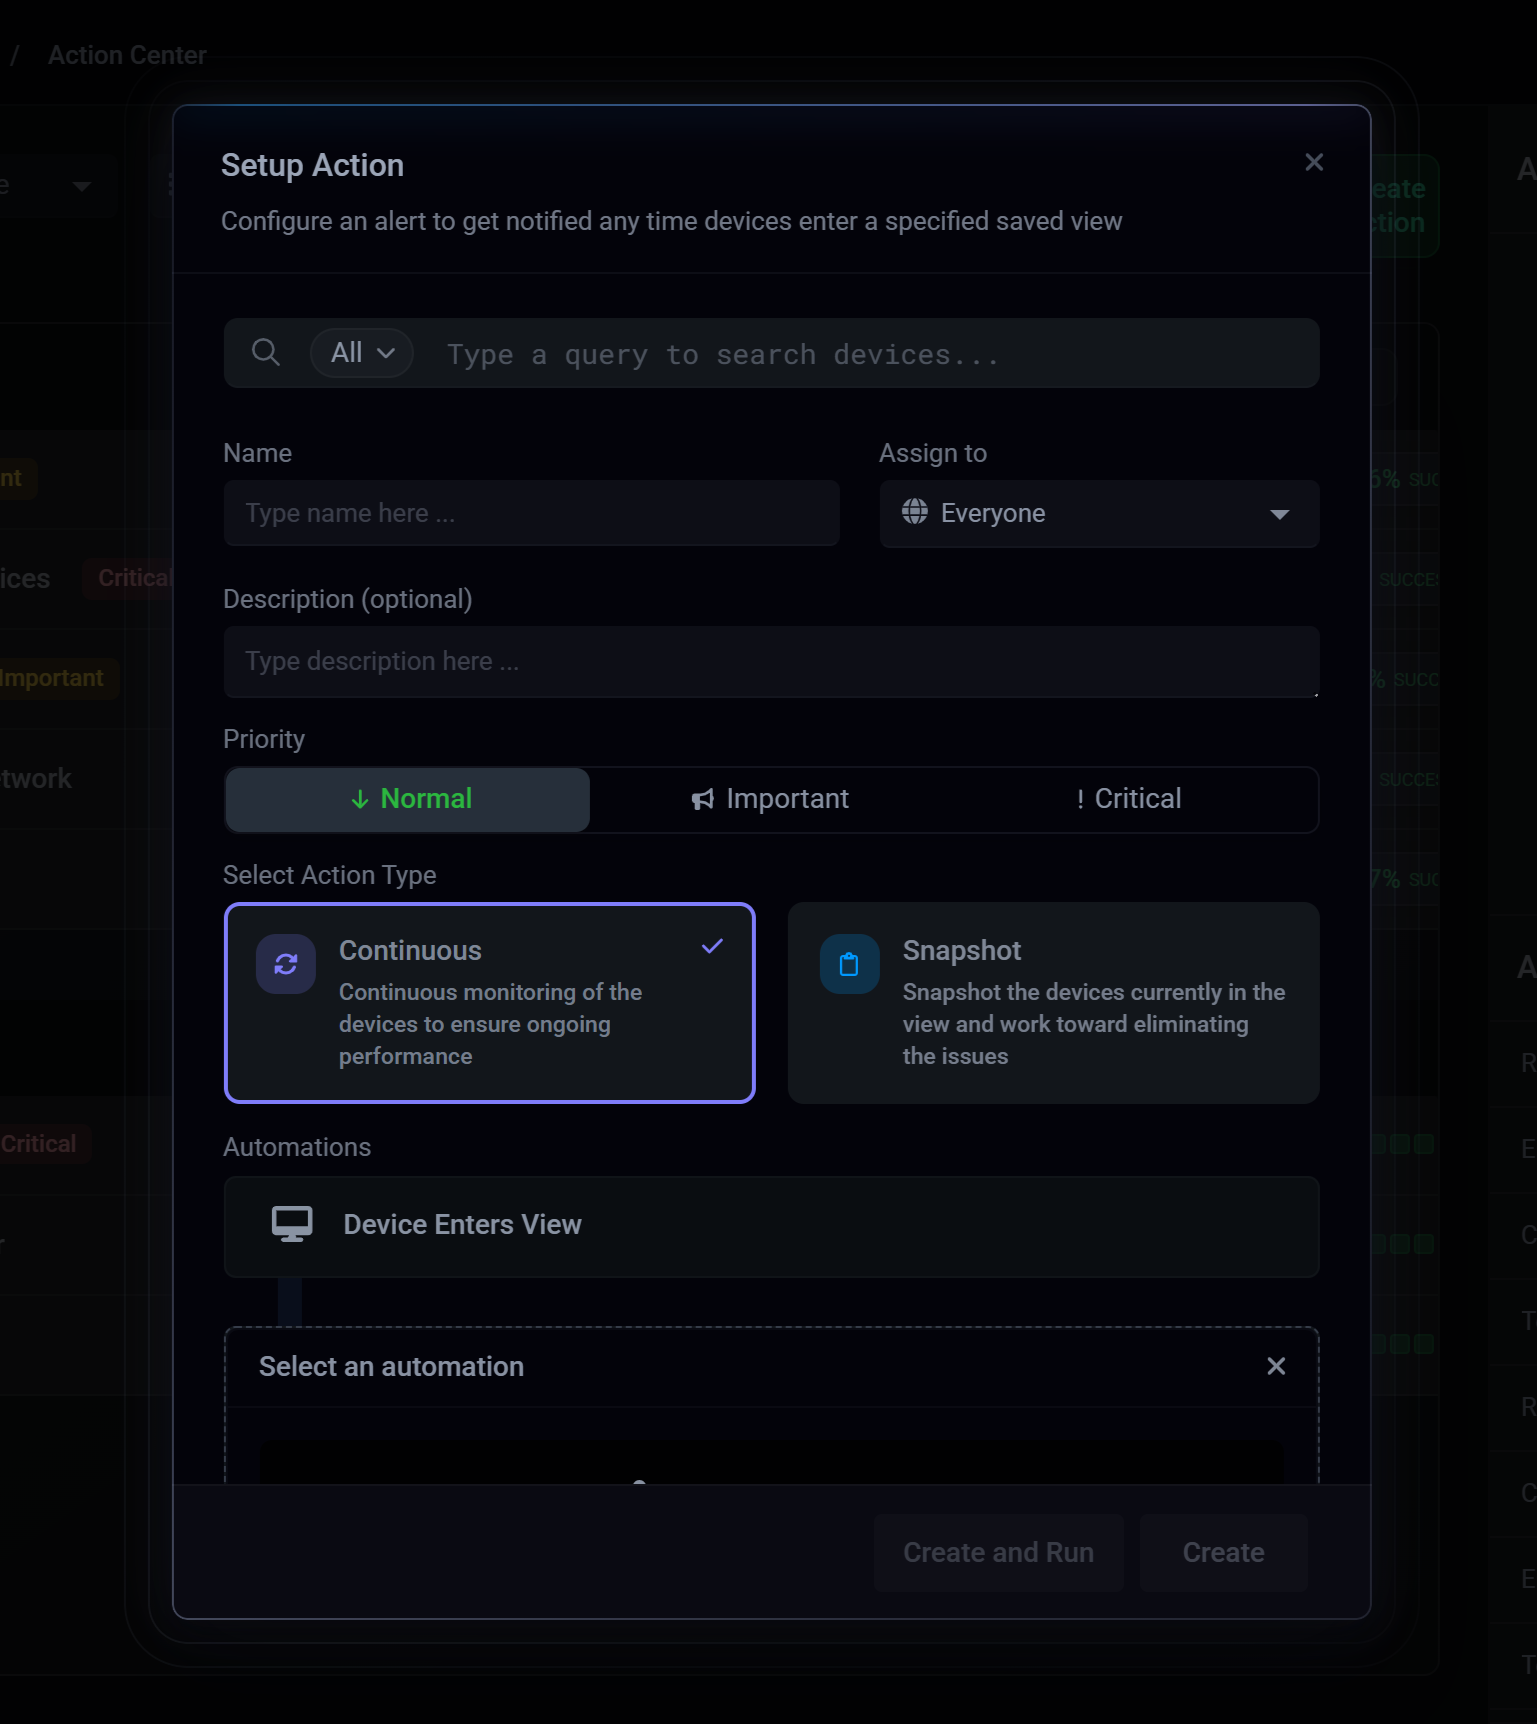Viewport: 1537px width, 1724px height.
Task: Click the Snapshot clipboard icon
Action: (849, 964)
